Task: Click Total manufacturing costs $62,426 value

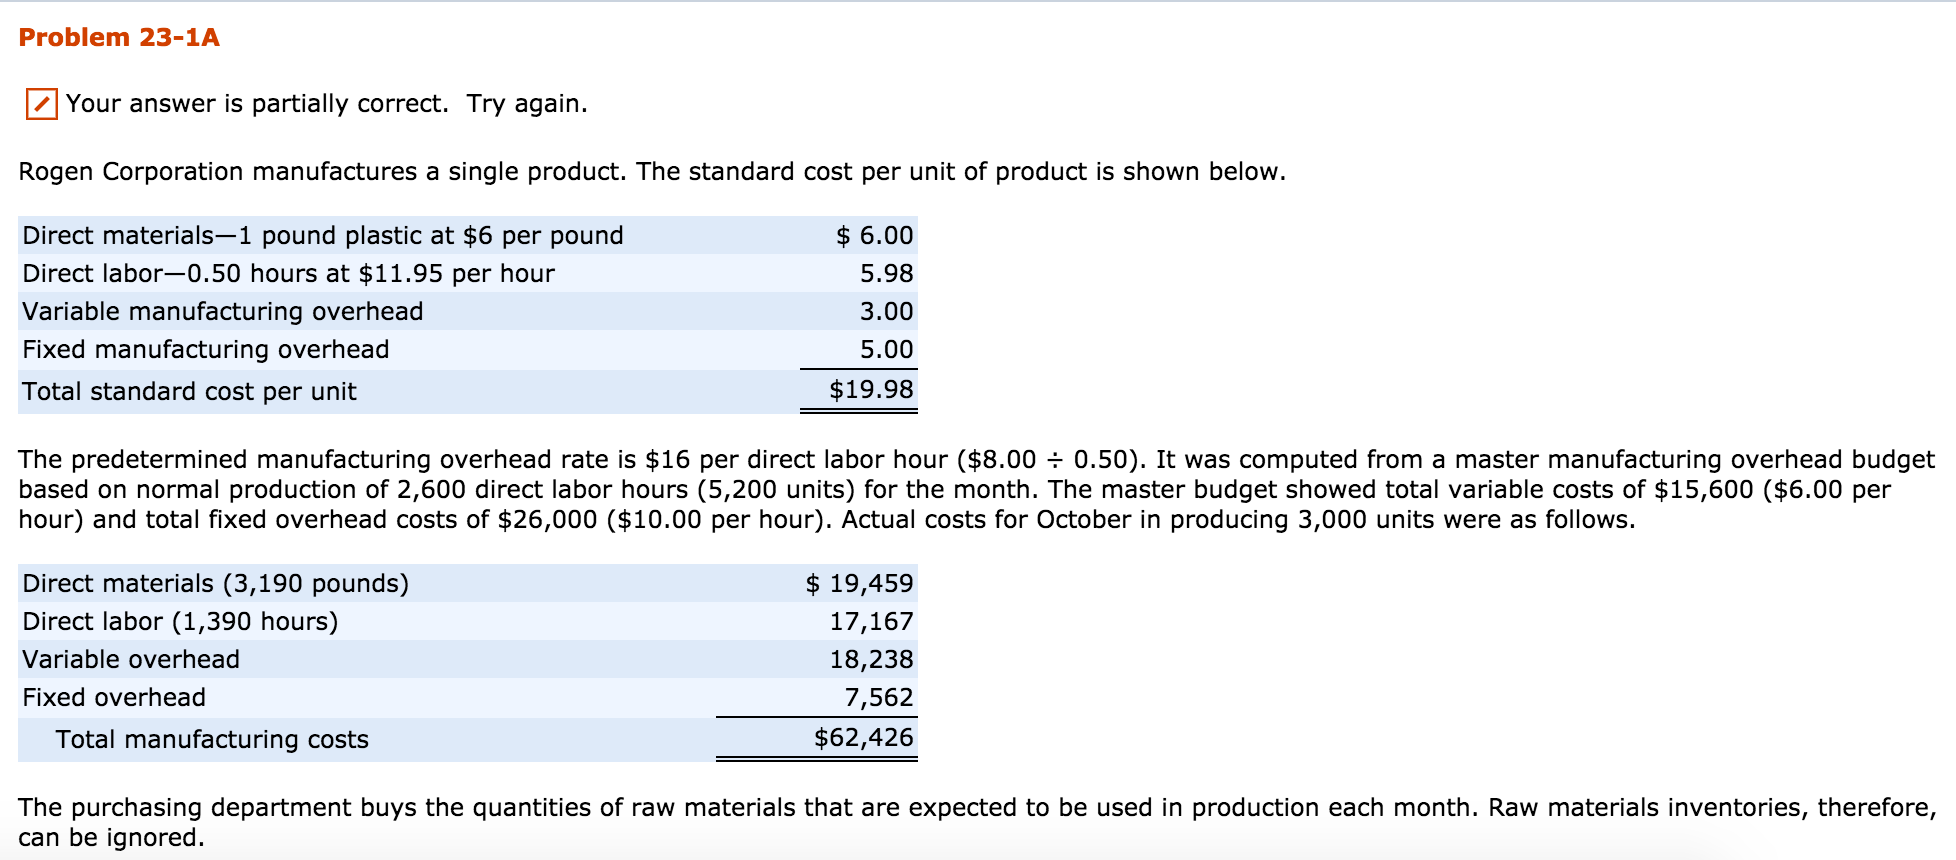Action: coord(863,738)
